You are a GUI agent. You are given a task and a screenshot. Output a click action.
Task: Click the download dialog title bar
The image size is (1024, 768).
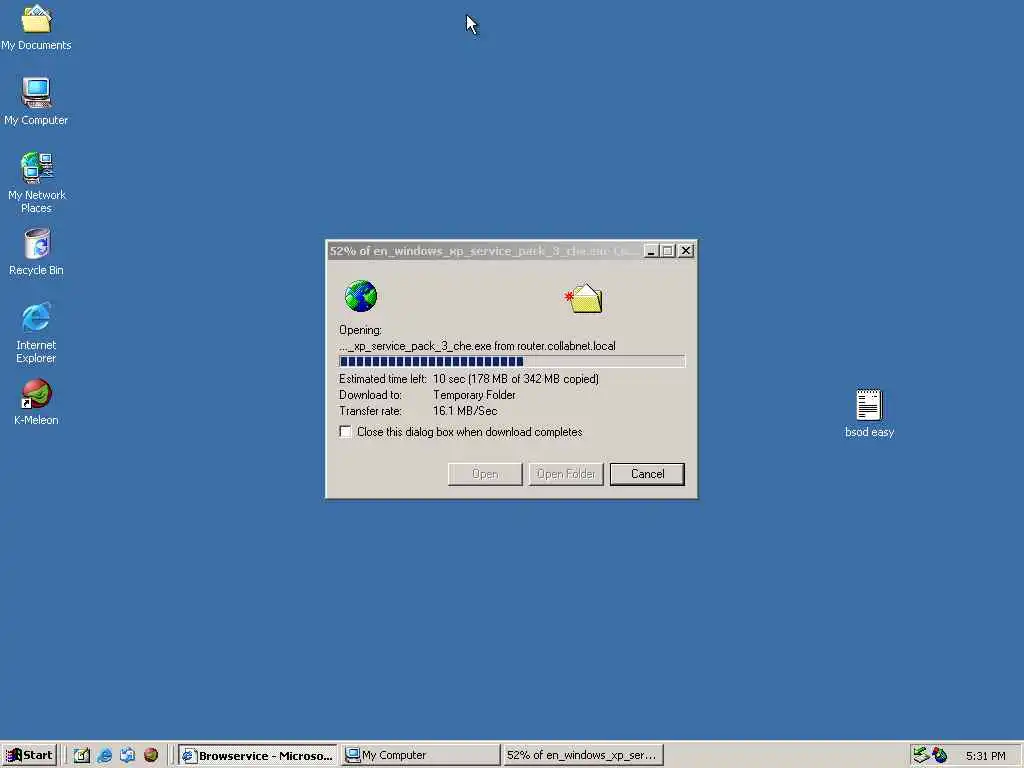(485, 251)
